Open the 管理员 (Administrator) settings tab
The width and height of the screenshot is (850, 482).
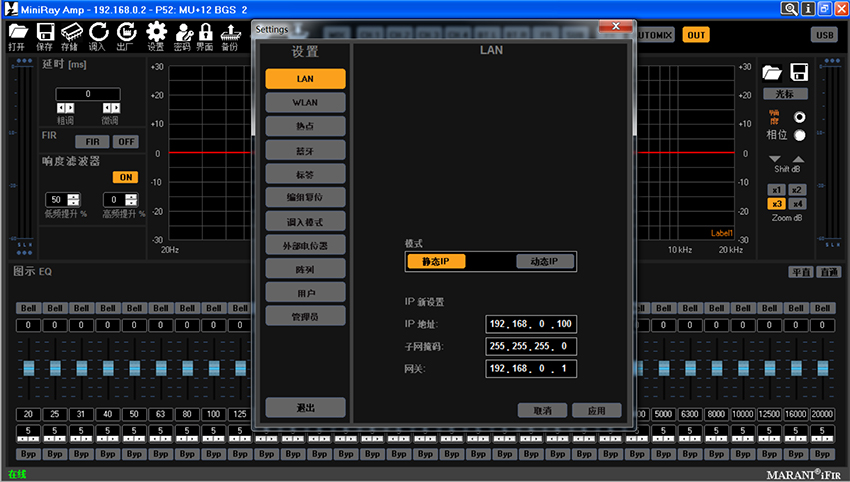305,316
